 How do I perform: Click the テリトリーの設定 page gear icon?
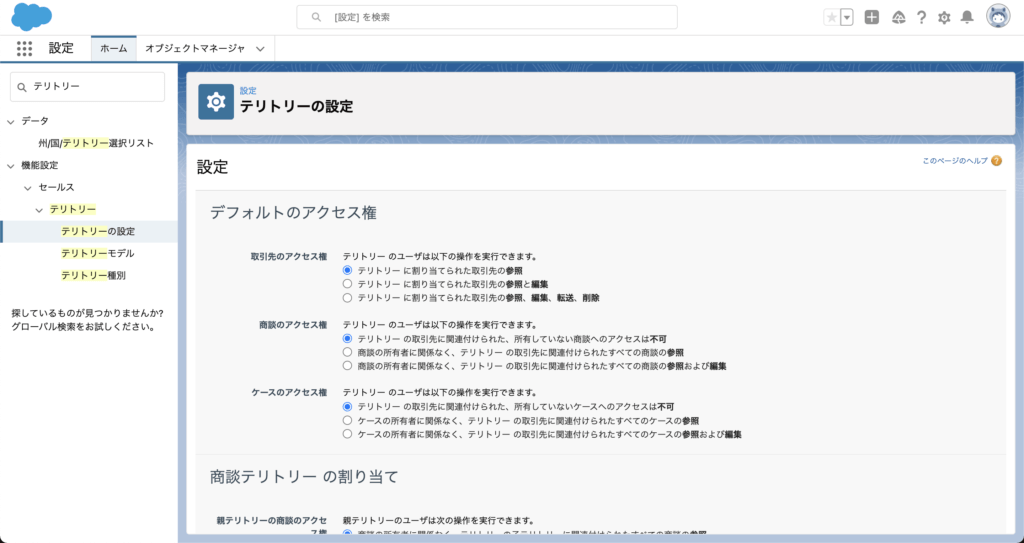click(216, 102)
